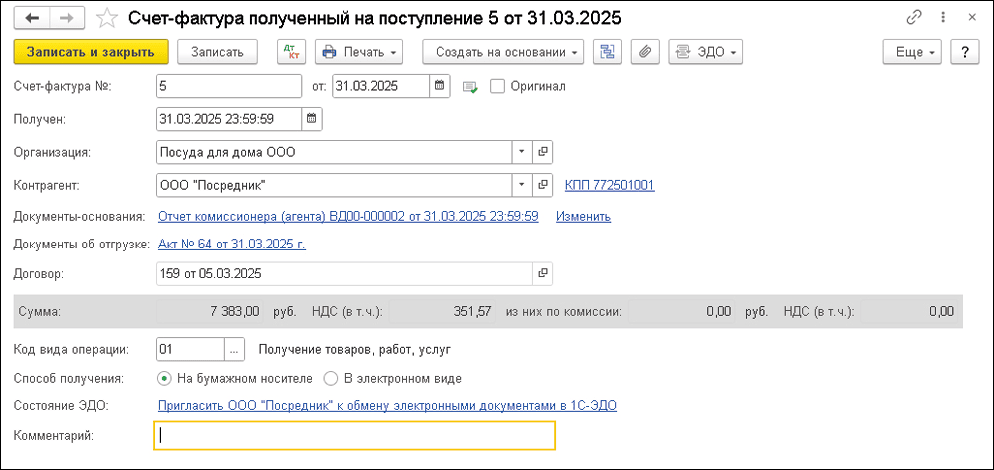The width and height of the screenshot is (994, 470).
Task: Expand the Контрагент dropdown list
Action: (x=521, y=185)
